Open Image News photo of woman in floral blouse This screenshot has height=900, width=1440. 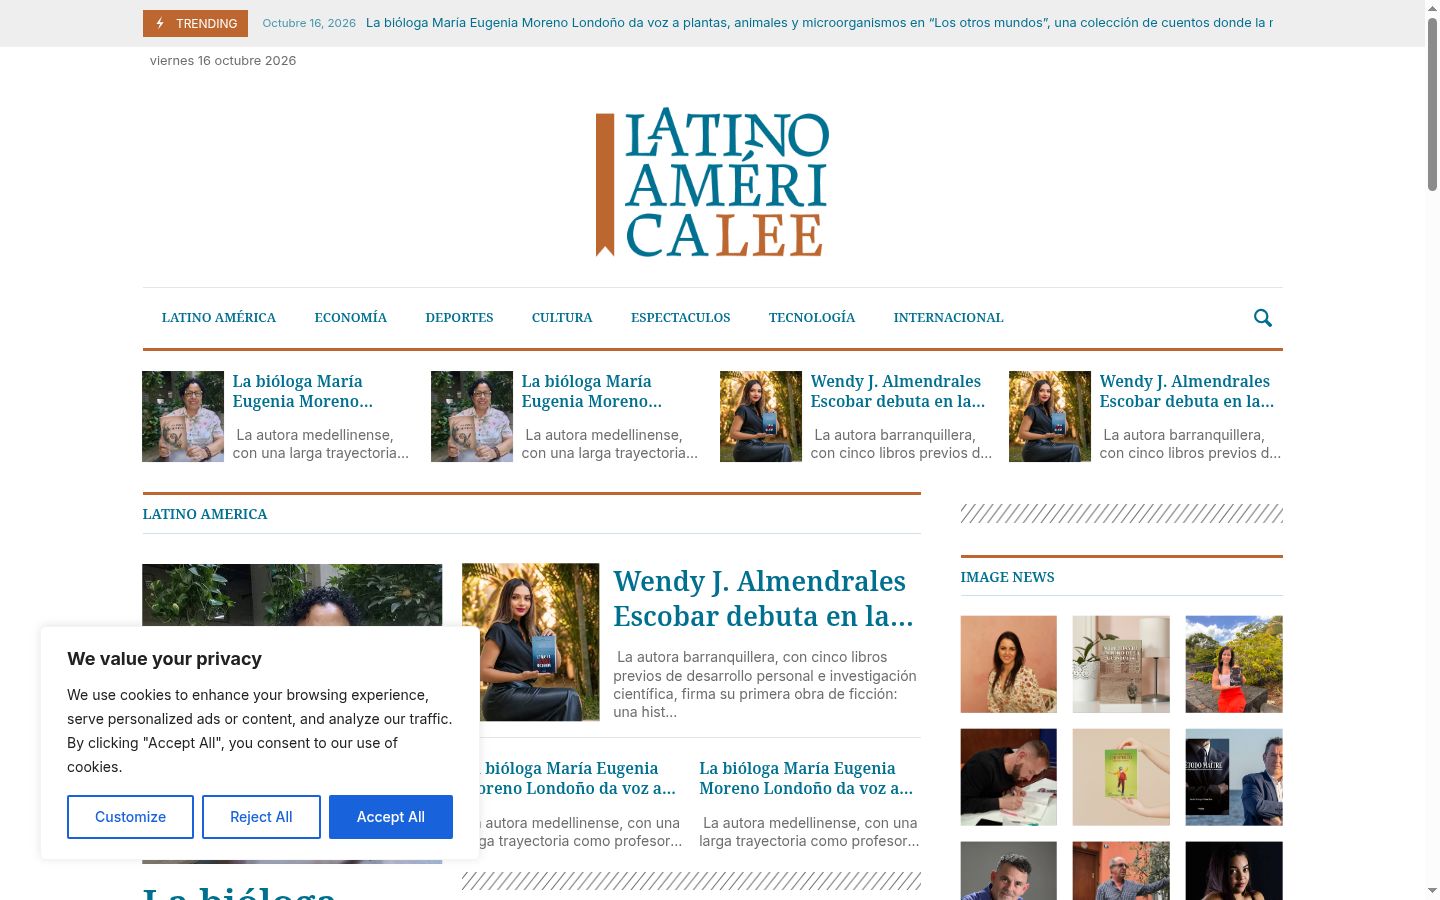pos(1008,664)
